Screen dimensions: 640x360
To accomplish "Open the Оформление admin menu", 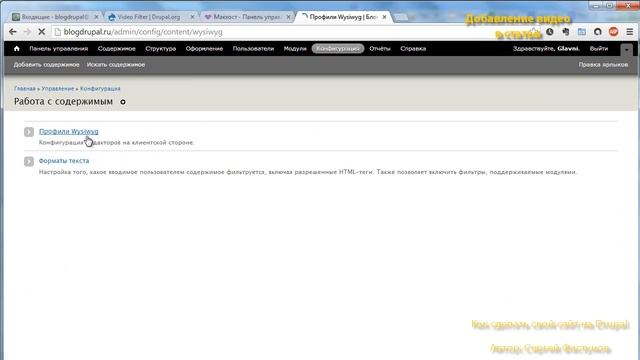I will coord(204,49).
